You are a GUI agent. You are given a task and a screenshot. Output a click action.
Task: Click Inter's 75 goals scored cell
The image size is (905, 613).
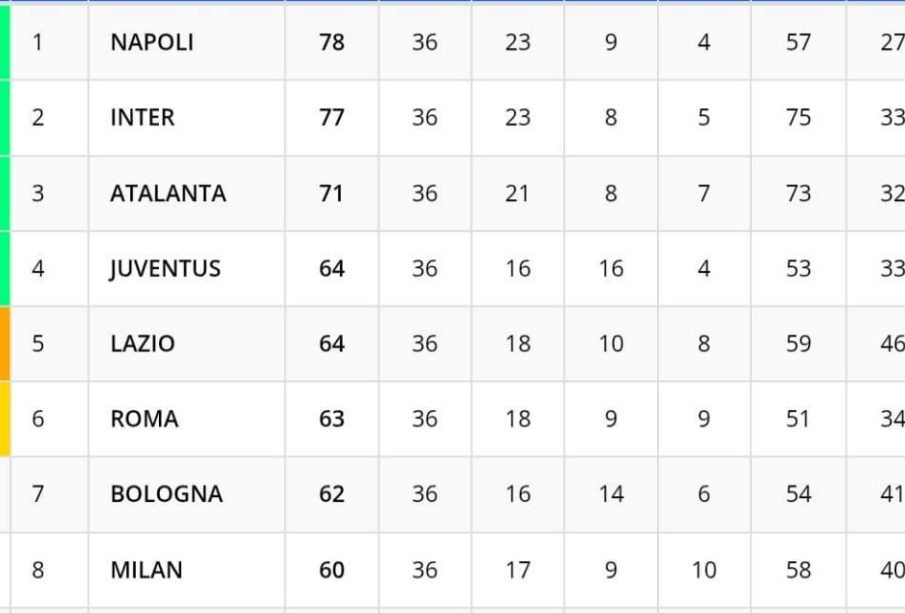pyautogui.click(x=798, y=117)
